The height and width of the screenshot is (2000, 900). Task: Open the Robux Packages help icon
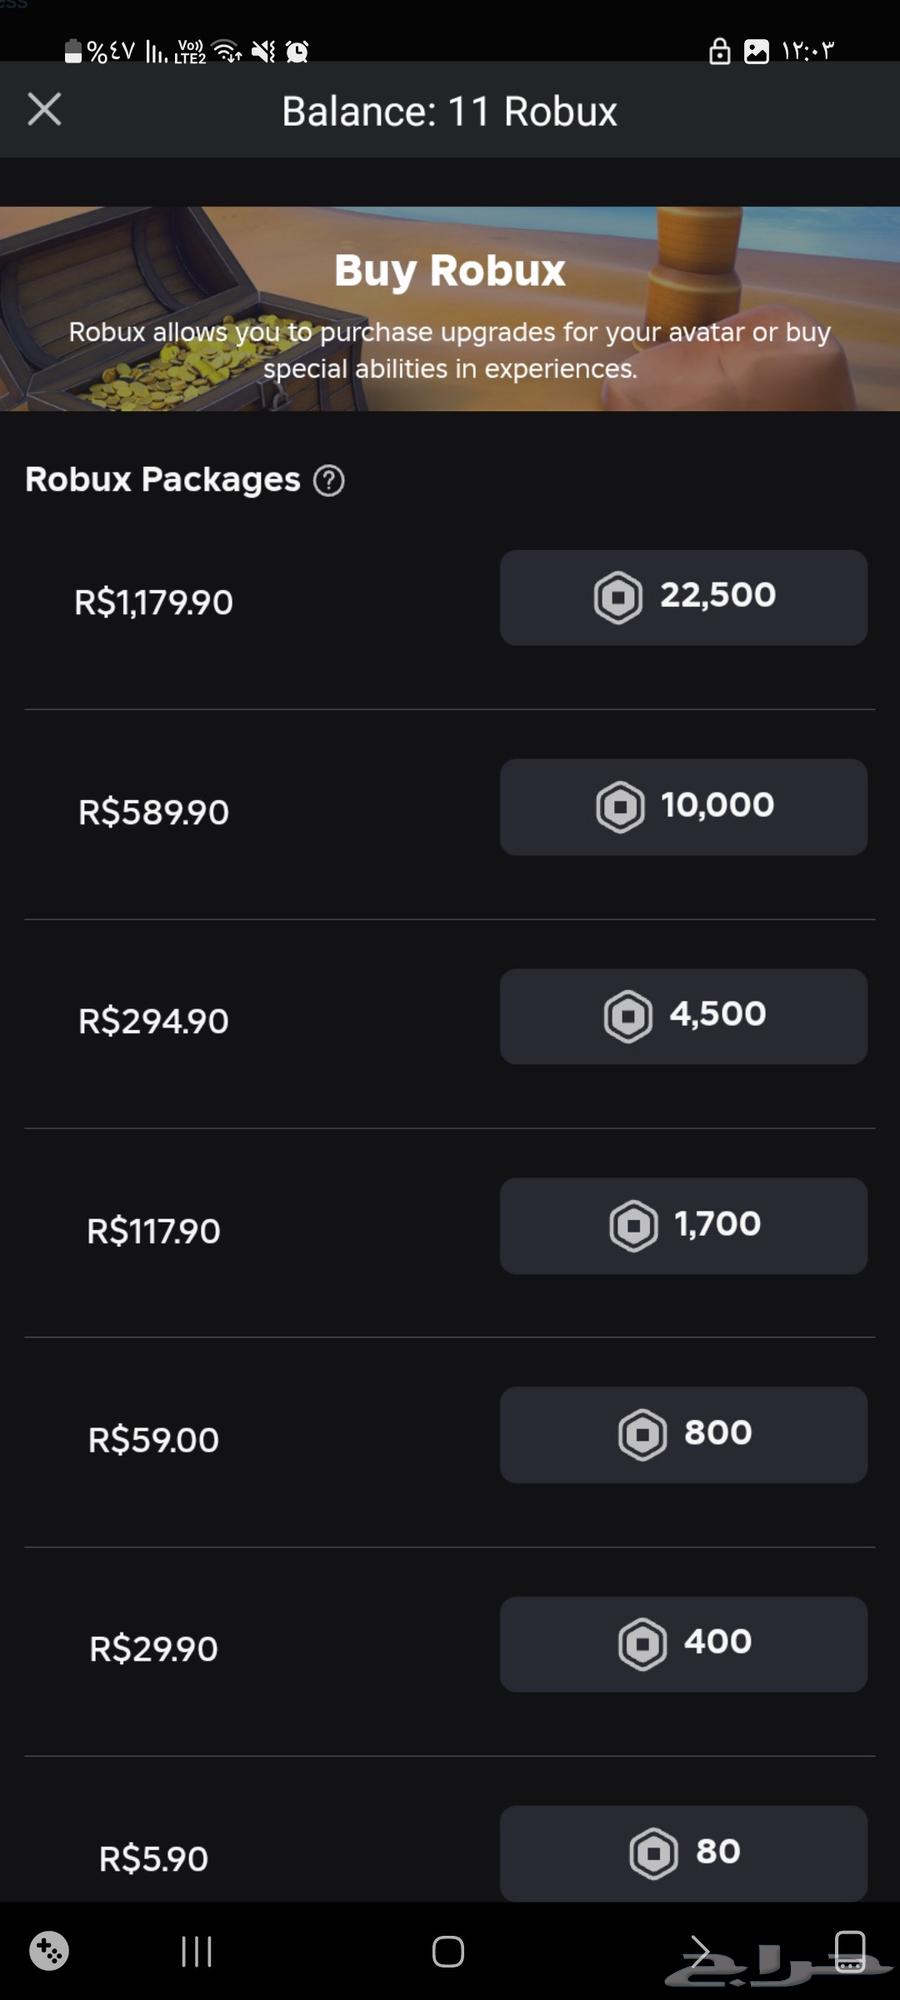[x=329, y=481]
